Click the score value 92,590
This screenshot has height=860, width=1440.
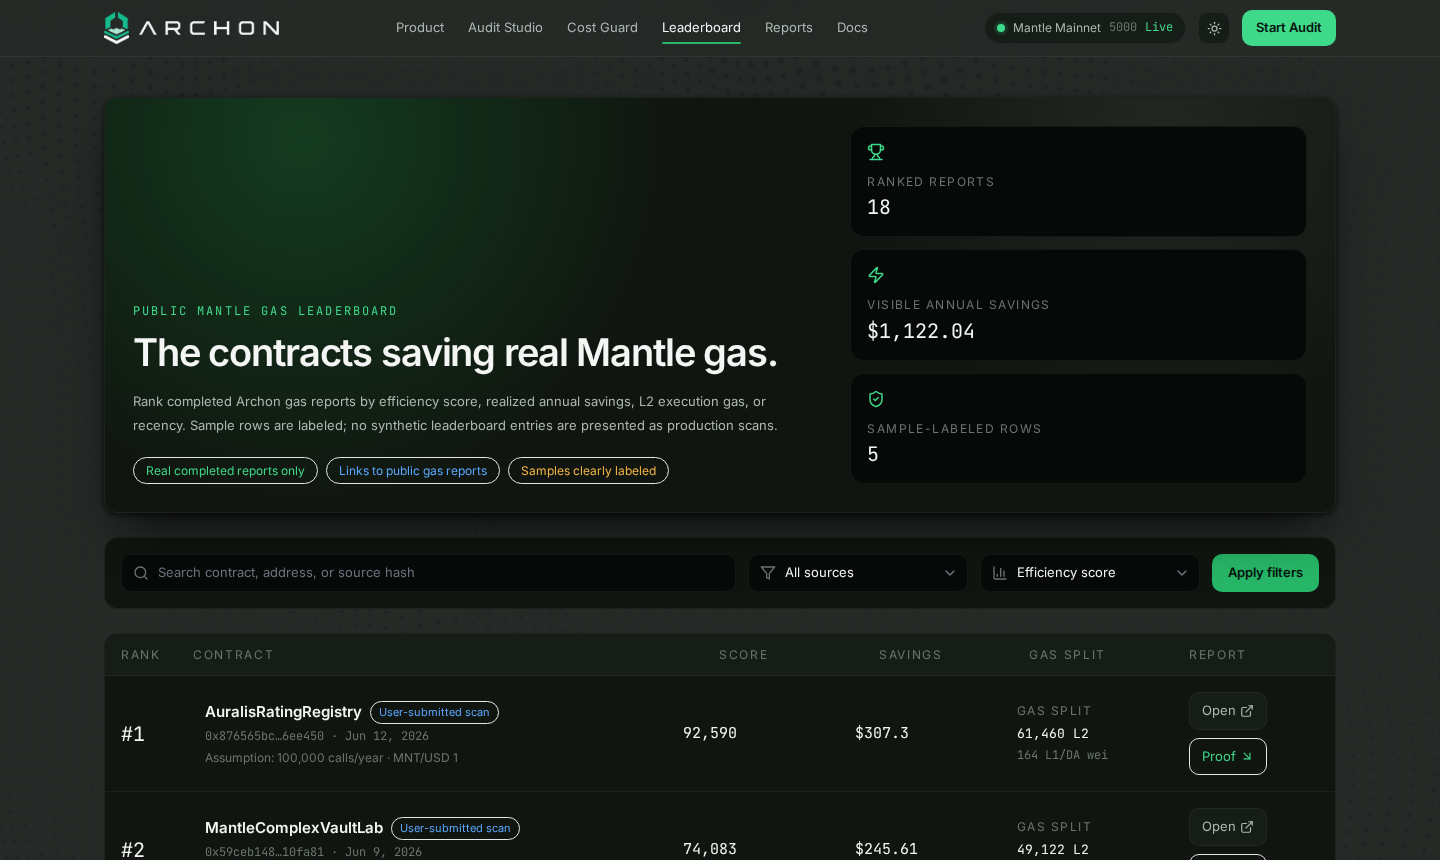[x=710, y=733]
